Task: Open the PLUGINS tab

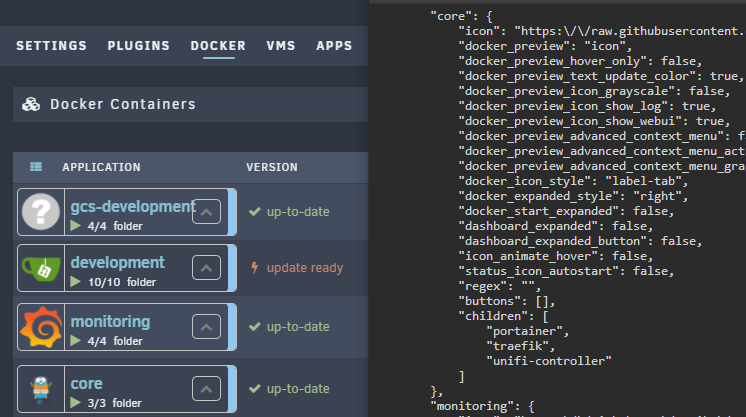Action: coord(138,46)
